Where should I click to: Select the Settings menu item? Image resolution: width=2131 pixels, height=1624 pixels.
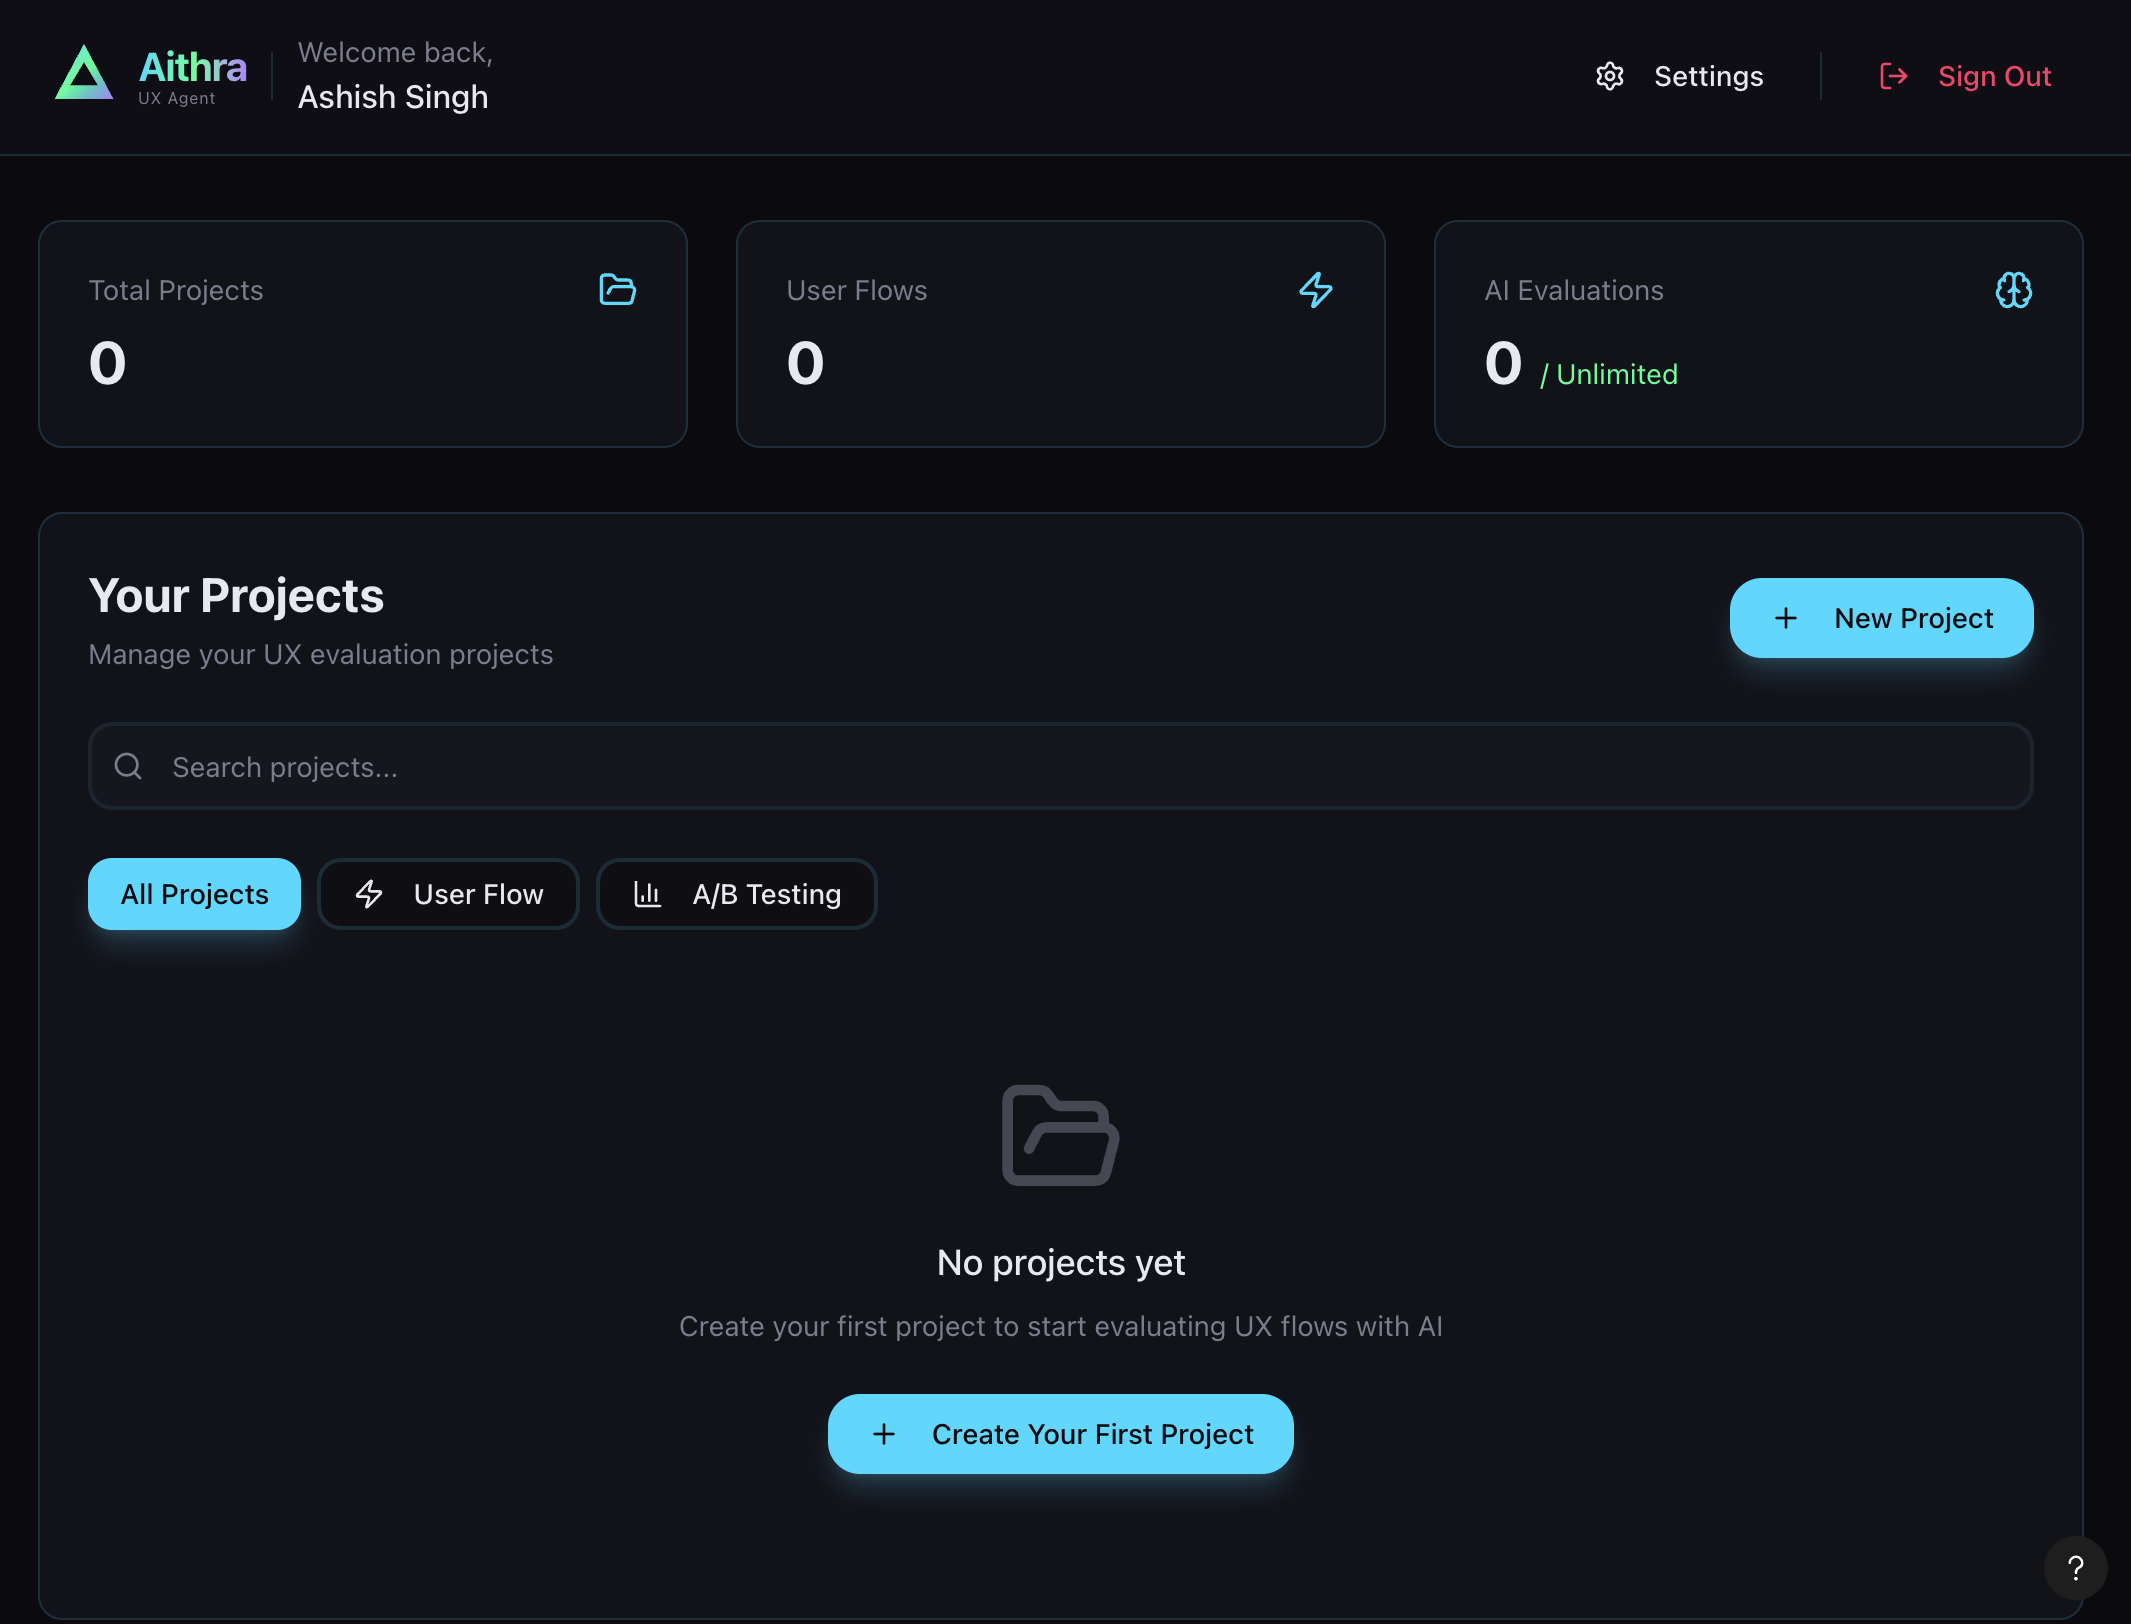point(1709,76)
